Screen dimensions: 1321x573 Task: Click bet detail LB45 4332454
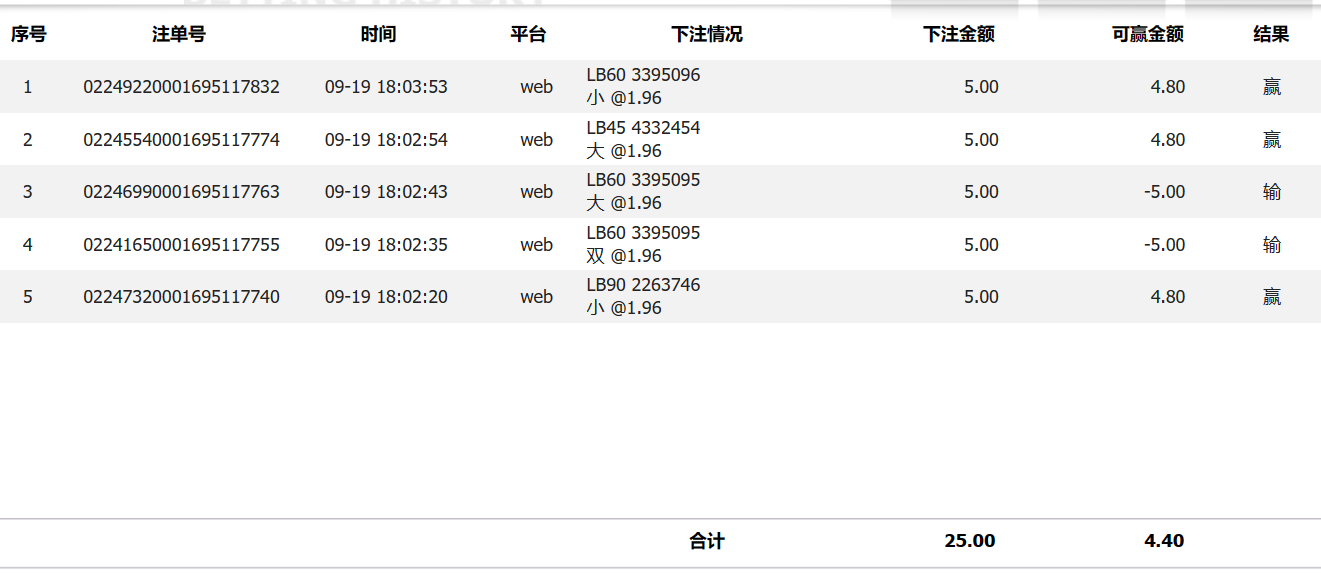point(643,128)
